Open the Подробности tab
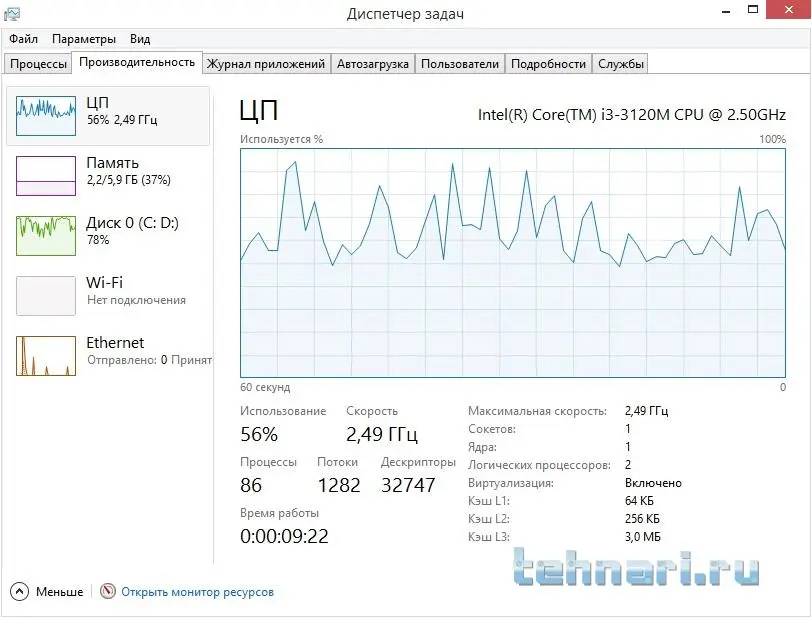812x618 pixels. (x=548, y=64)
